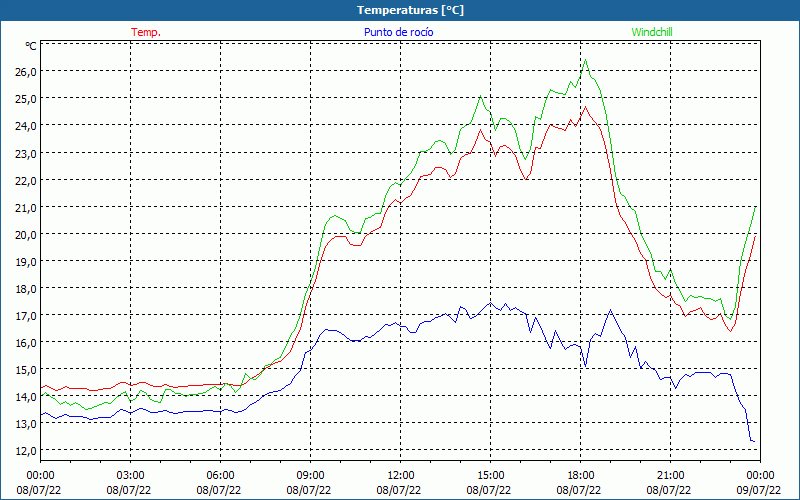This screenshot has width=800, height=500.
Task: Click the '°C' unit label on the axis
Action: (x=31, y=46)
